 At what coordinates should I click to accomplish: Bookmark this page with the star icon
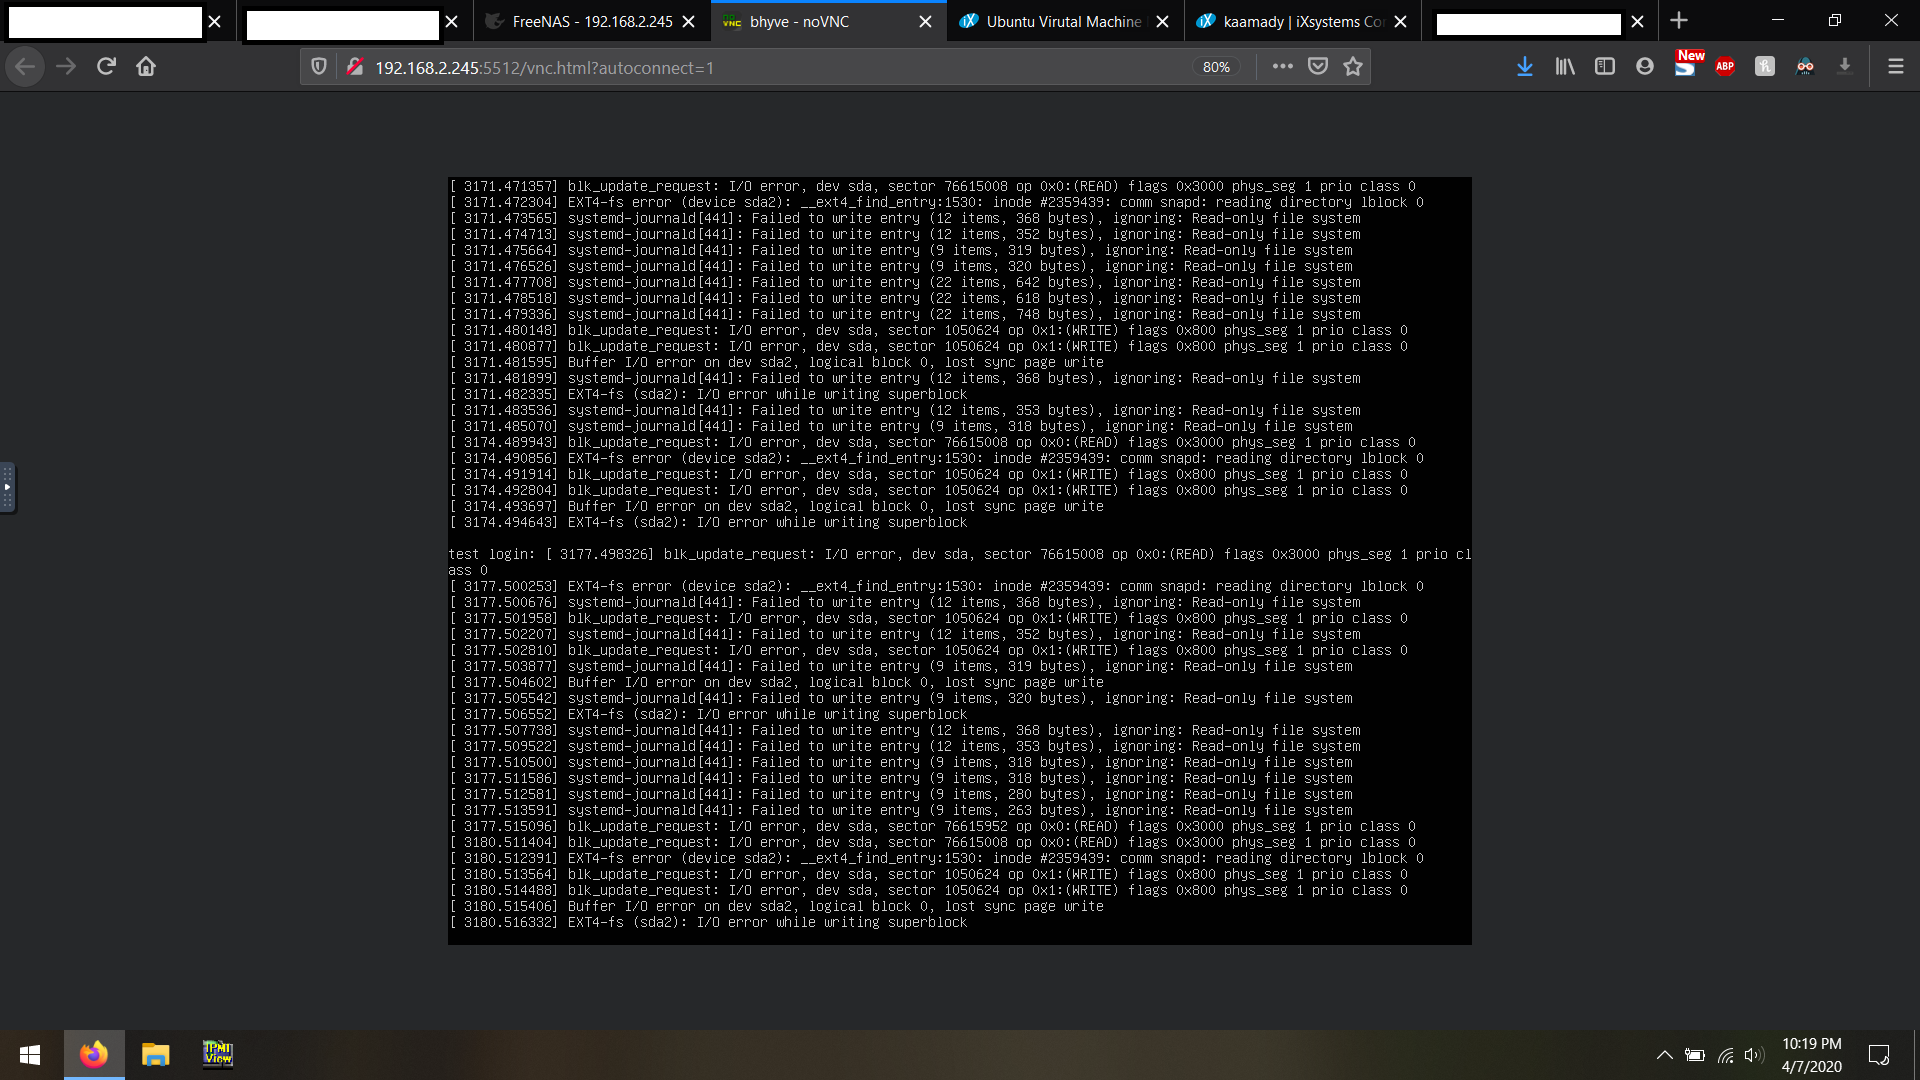tap(1353, 67)
